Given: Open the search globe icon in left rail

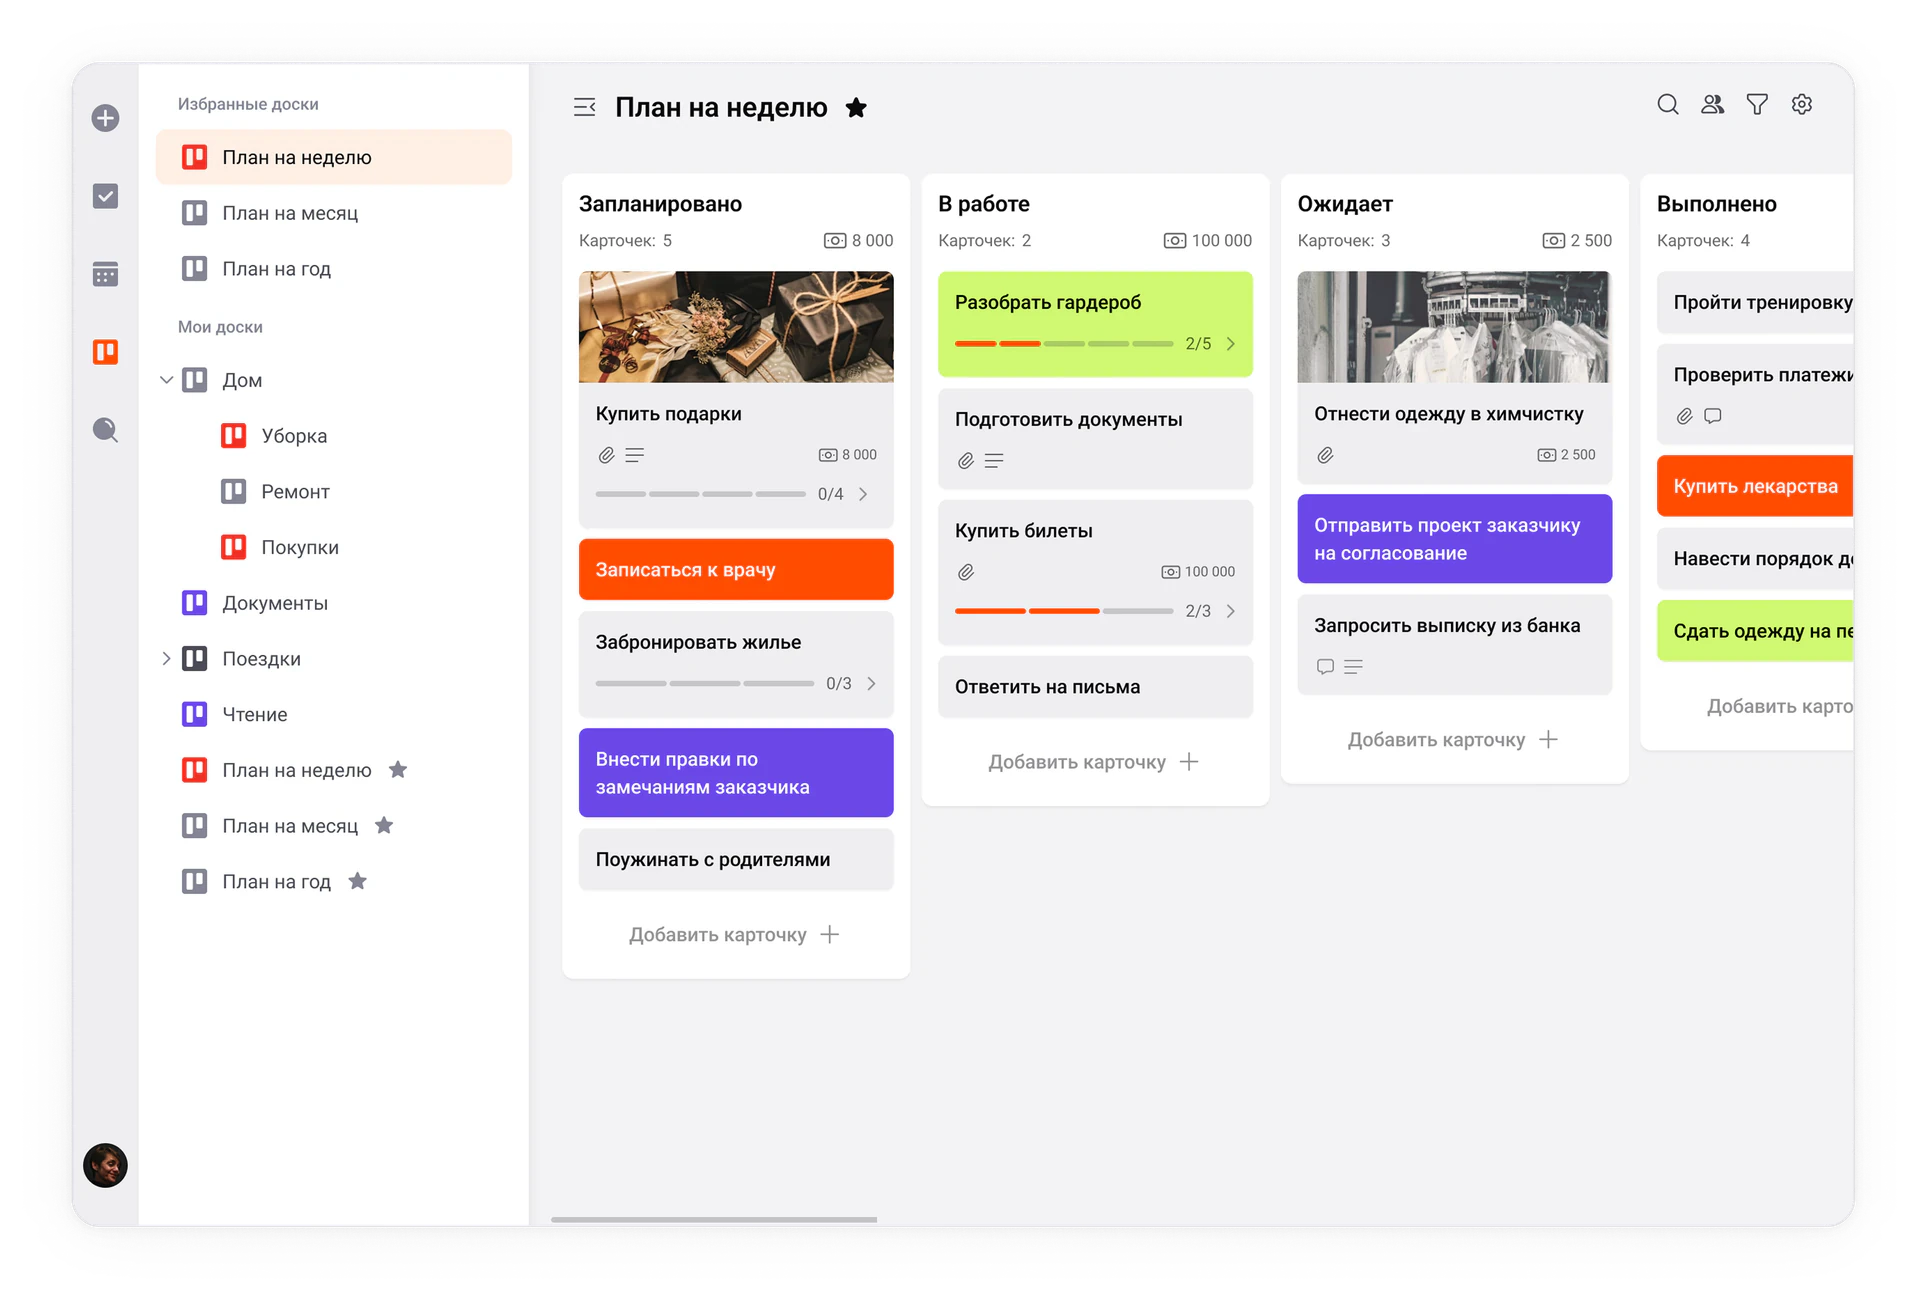Looking at the screenshot, I should coord(105,430).
